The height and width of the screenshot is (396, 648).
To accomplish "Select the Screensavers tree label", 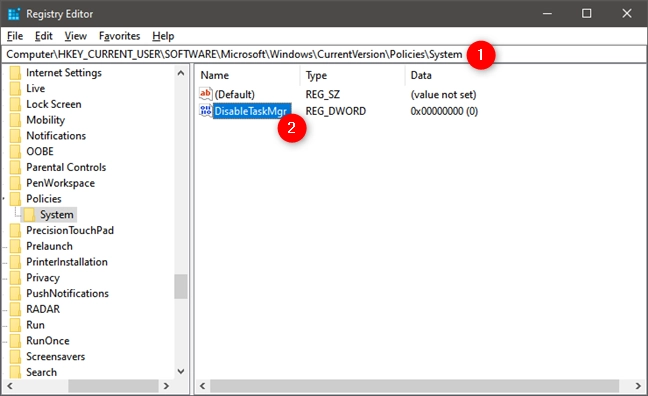I will click(x=55, y=356).
